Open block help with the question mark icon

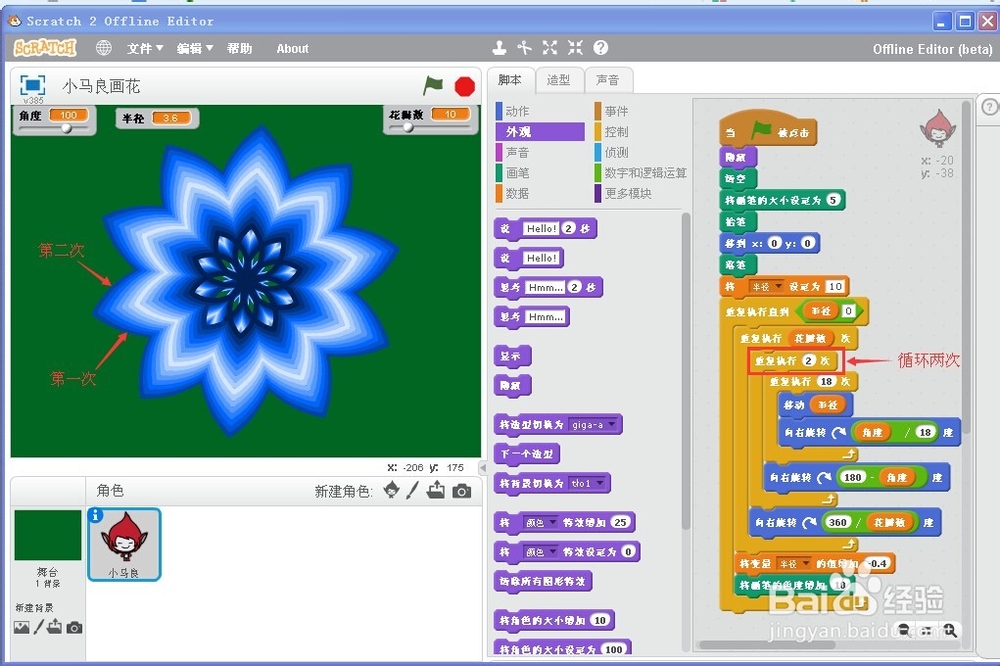pyautogui.click(x=600, y=47)
